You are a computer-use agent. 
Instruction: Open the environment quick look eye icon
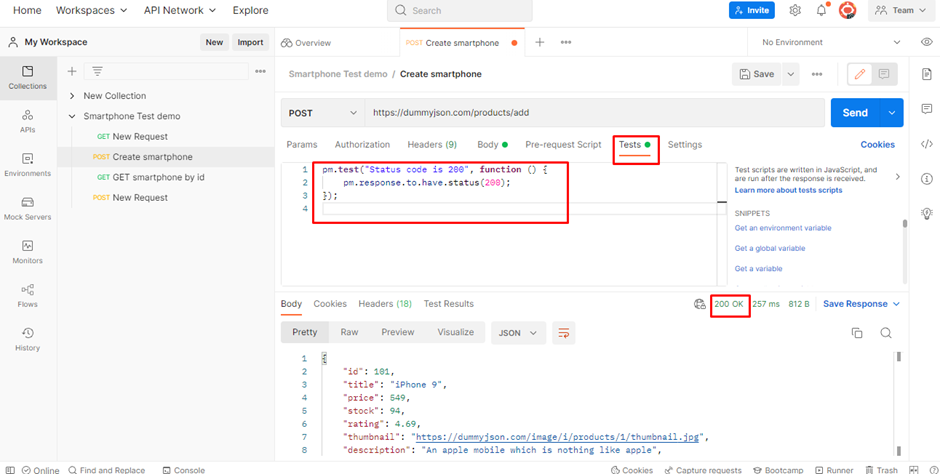pyautogui.click(x=926, y=43)
